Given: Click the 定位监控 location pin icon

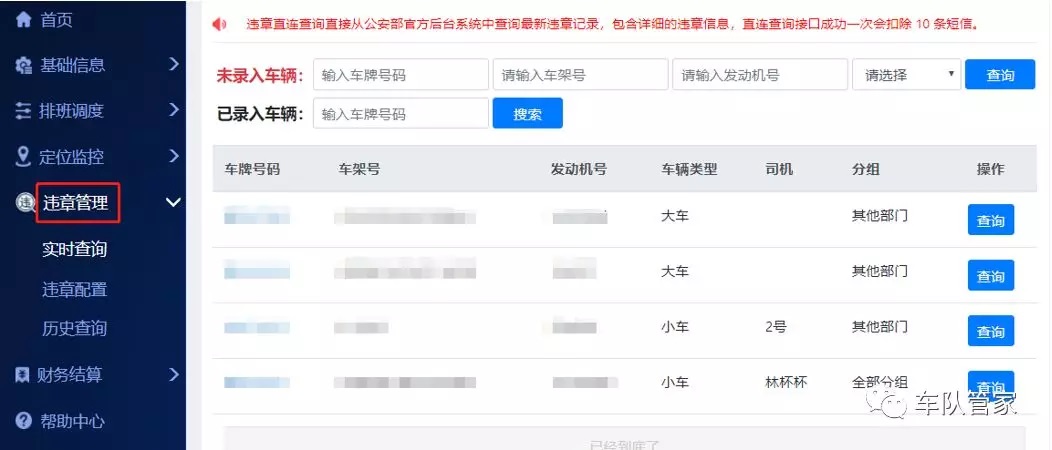Looking at the screenshot, I should 24,156.
